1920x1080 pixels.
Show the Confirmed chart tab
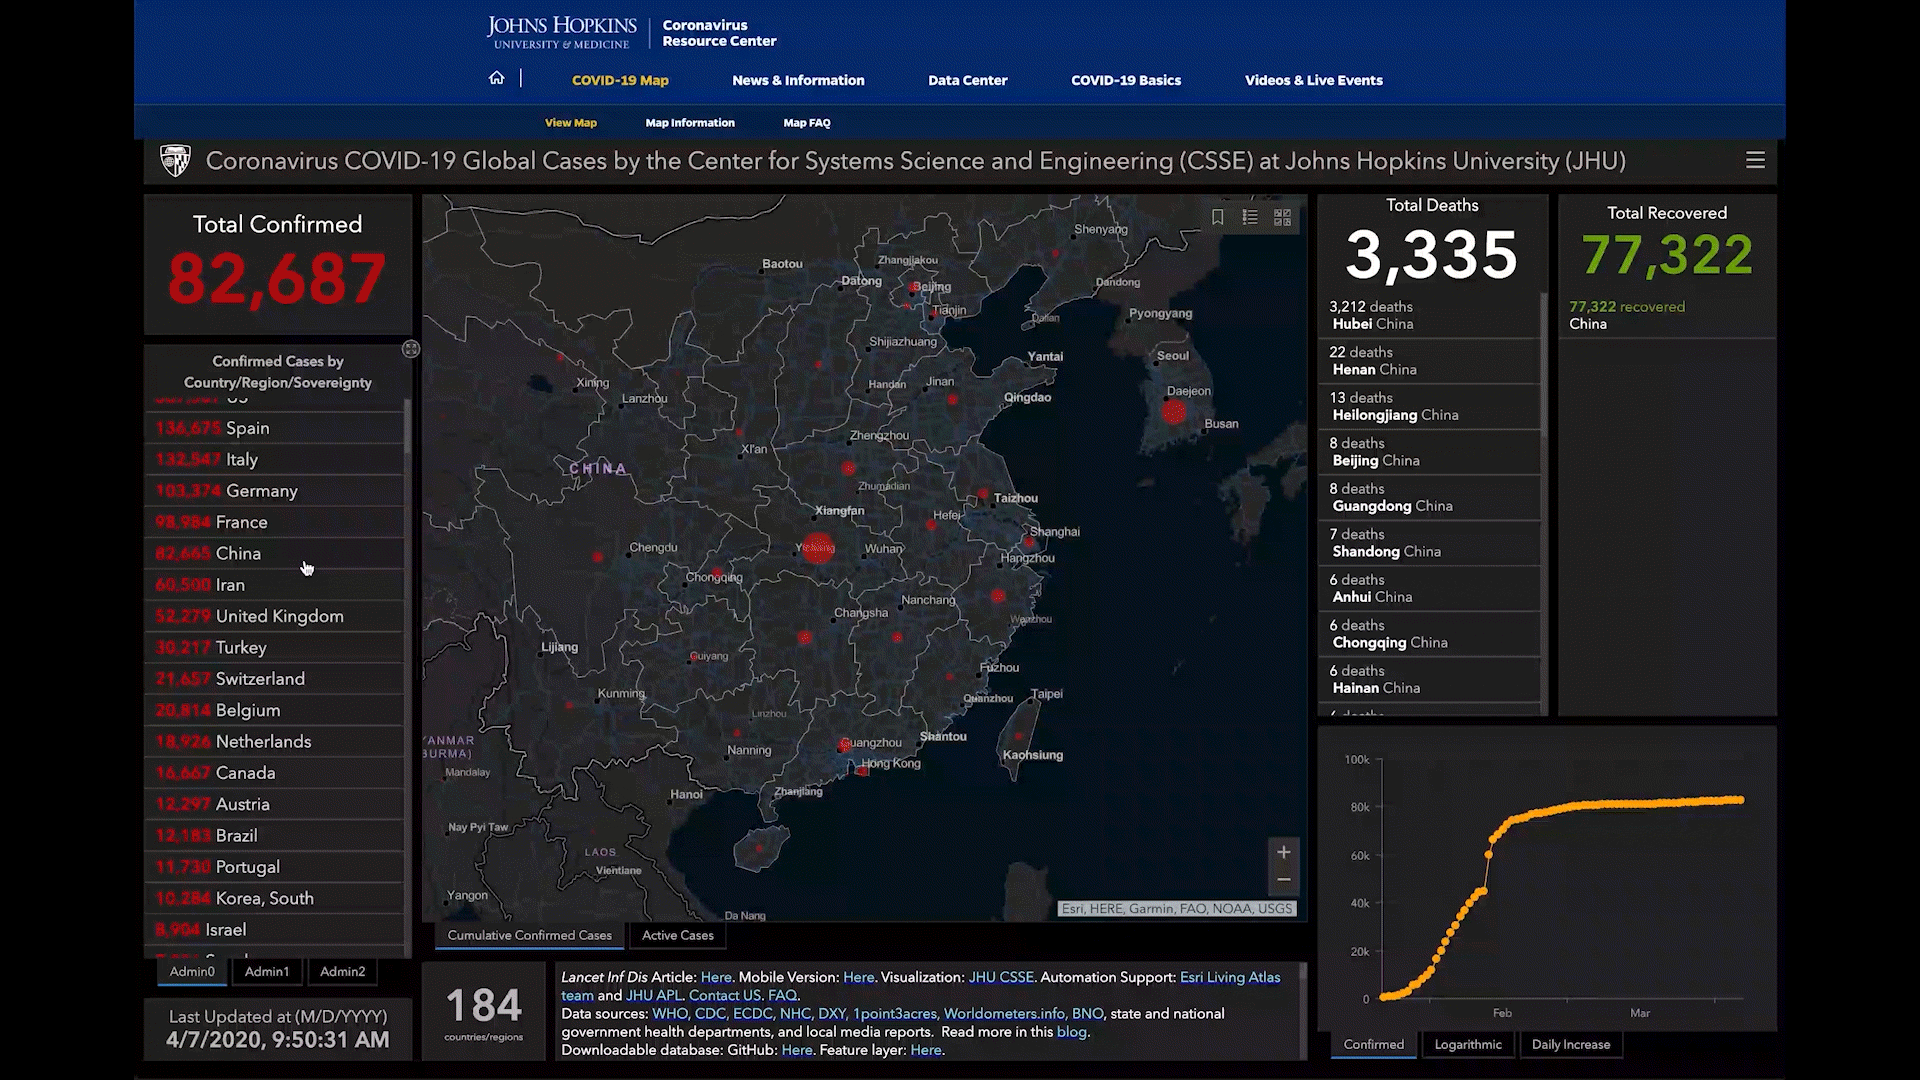[x=1373, y=1044]
